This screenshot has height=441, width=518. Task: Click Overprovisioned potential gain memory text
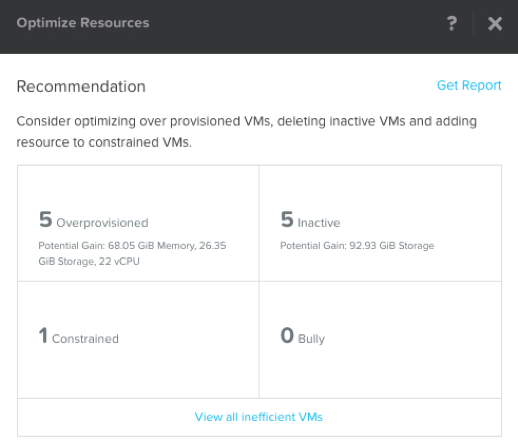[132, 246]
